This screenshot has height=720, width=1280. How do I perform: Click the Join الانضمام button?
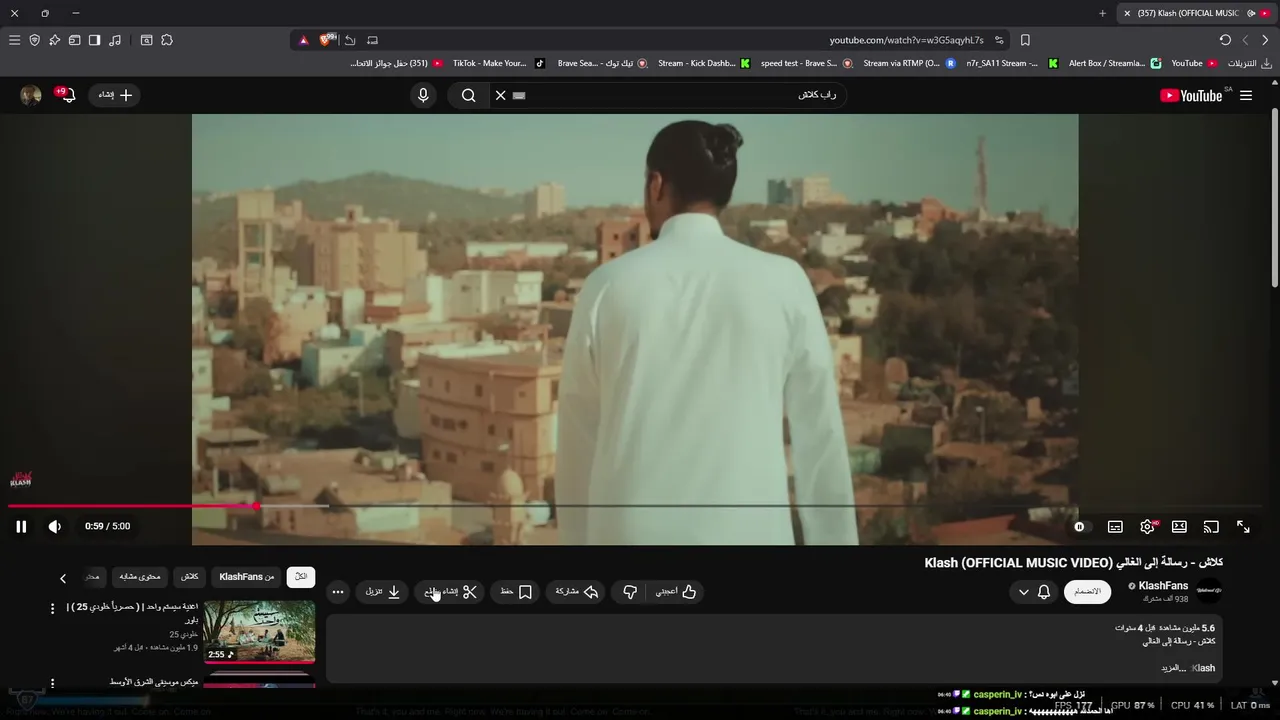click(x=1087, y=592)
